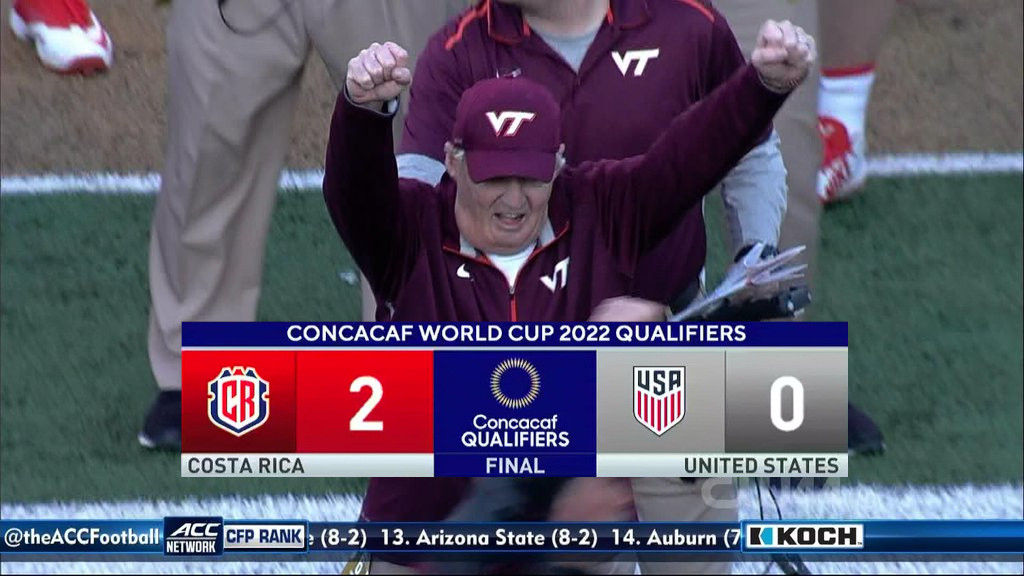The height and width of the screenshot is (576, 1024).
Task: Select Costa Rica's score of 2
Action: tap(366, 404)
